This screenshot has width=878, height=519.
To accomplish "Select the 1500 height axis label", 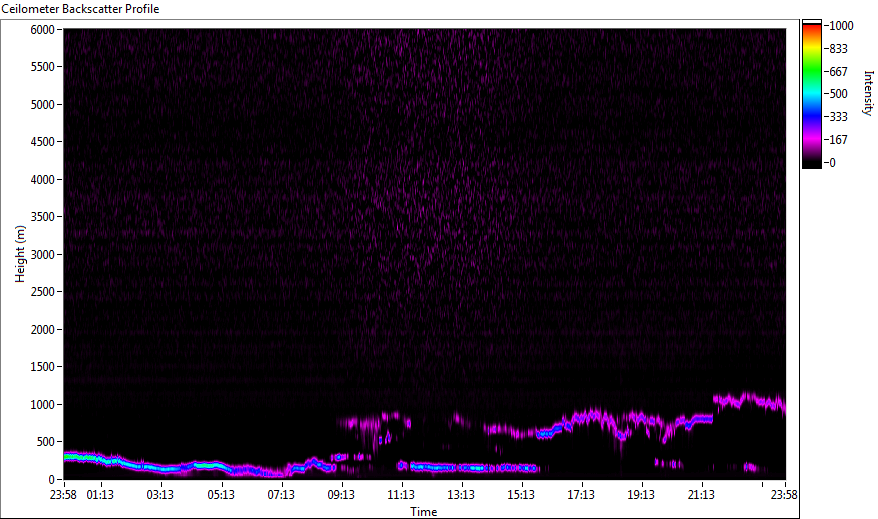I will (x=43, y=367).
